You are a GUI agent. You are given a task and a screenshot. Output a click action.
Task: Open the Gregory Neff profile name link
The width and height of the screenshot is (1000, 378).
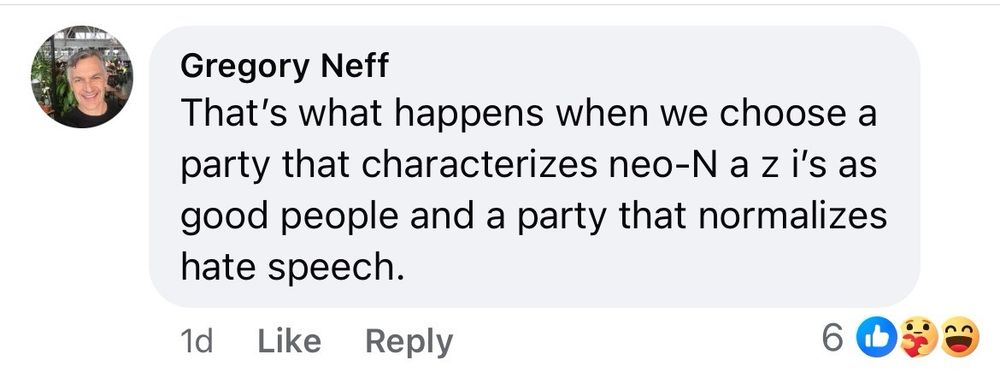(x=284, y=65)
